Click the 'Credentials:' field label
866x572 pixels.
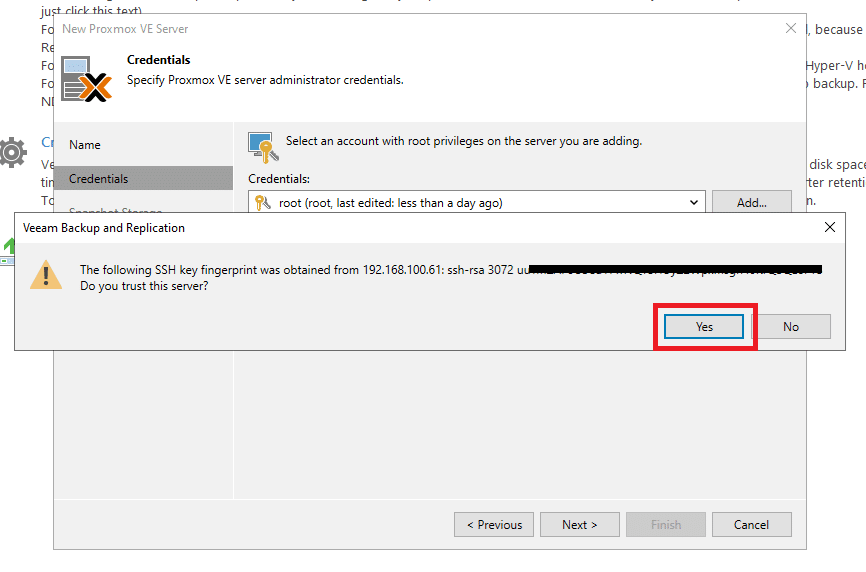click(279, 179)
